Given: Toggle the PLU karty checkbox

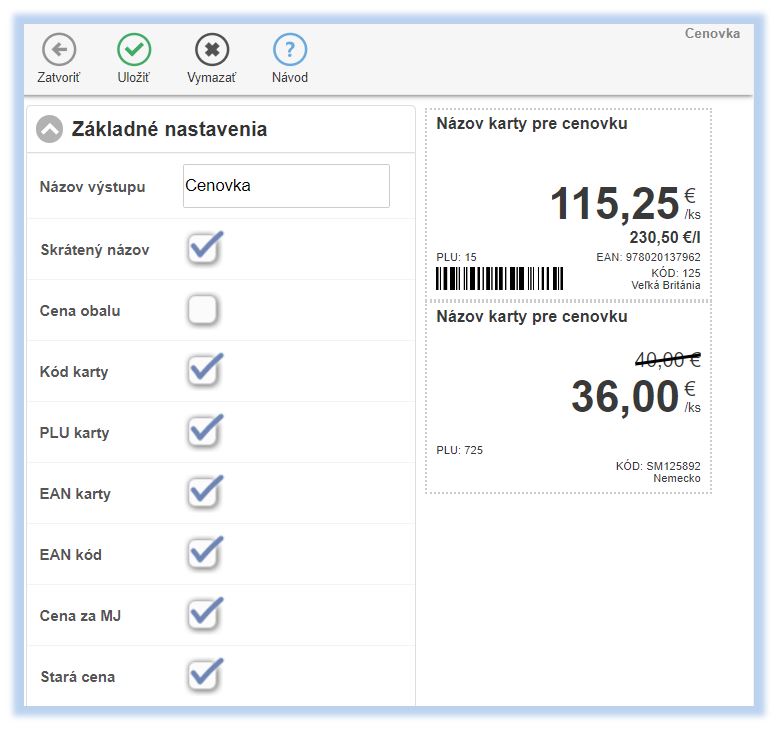Looking at the screenshot, I should pyautogui.click(x=203, y=433).
